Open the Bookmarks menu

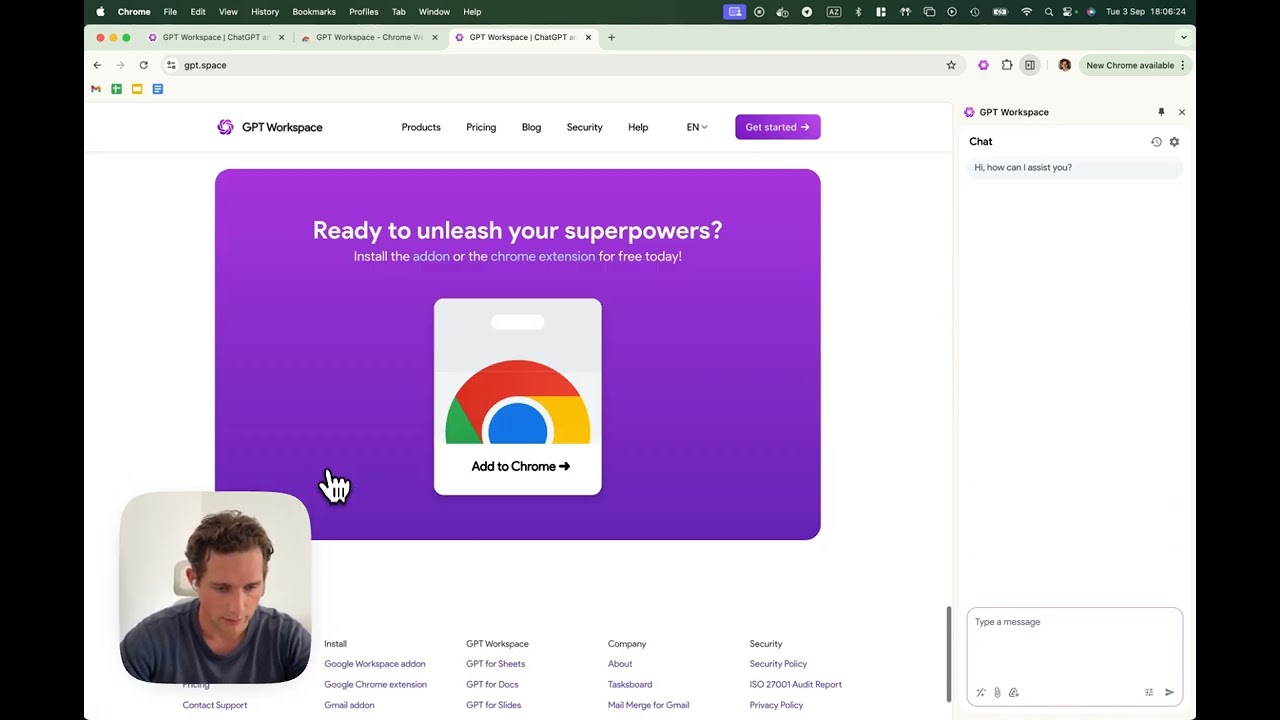(x=314, y=12)
